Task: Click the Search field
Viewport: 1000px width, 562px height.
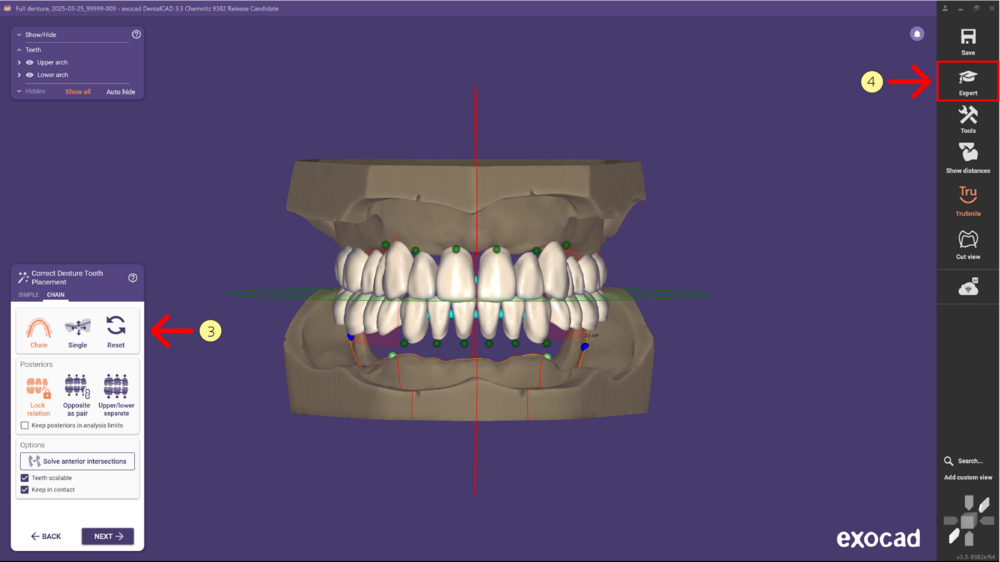Action: point(970,461)
